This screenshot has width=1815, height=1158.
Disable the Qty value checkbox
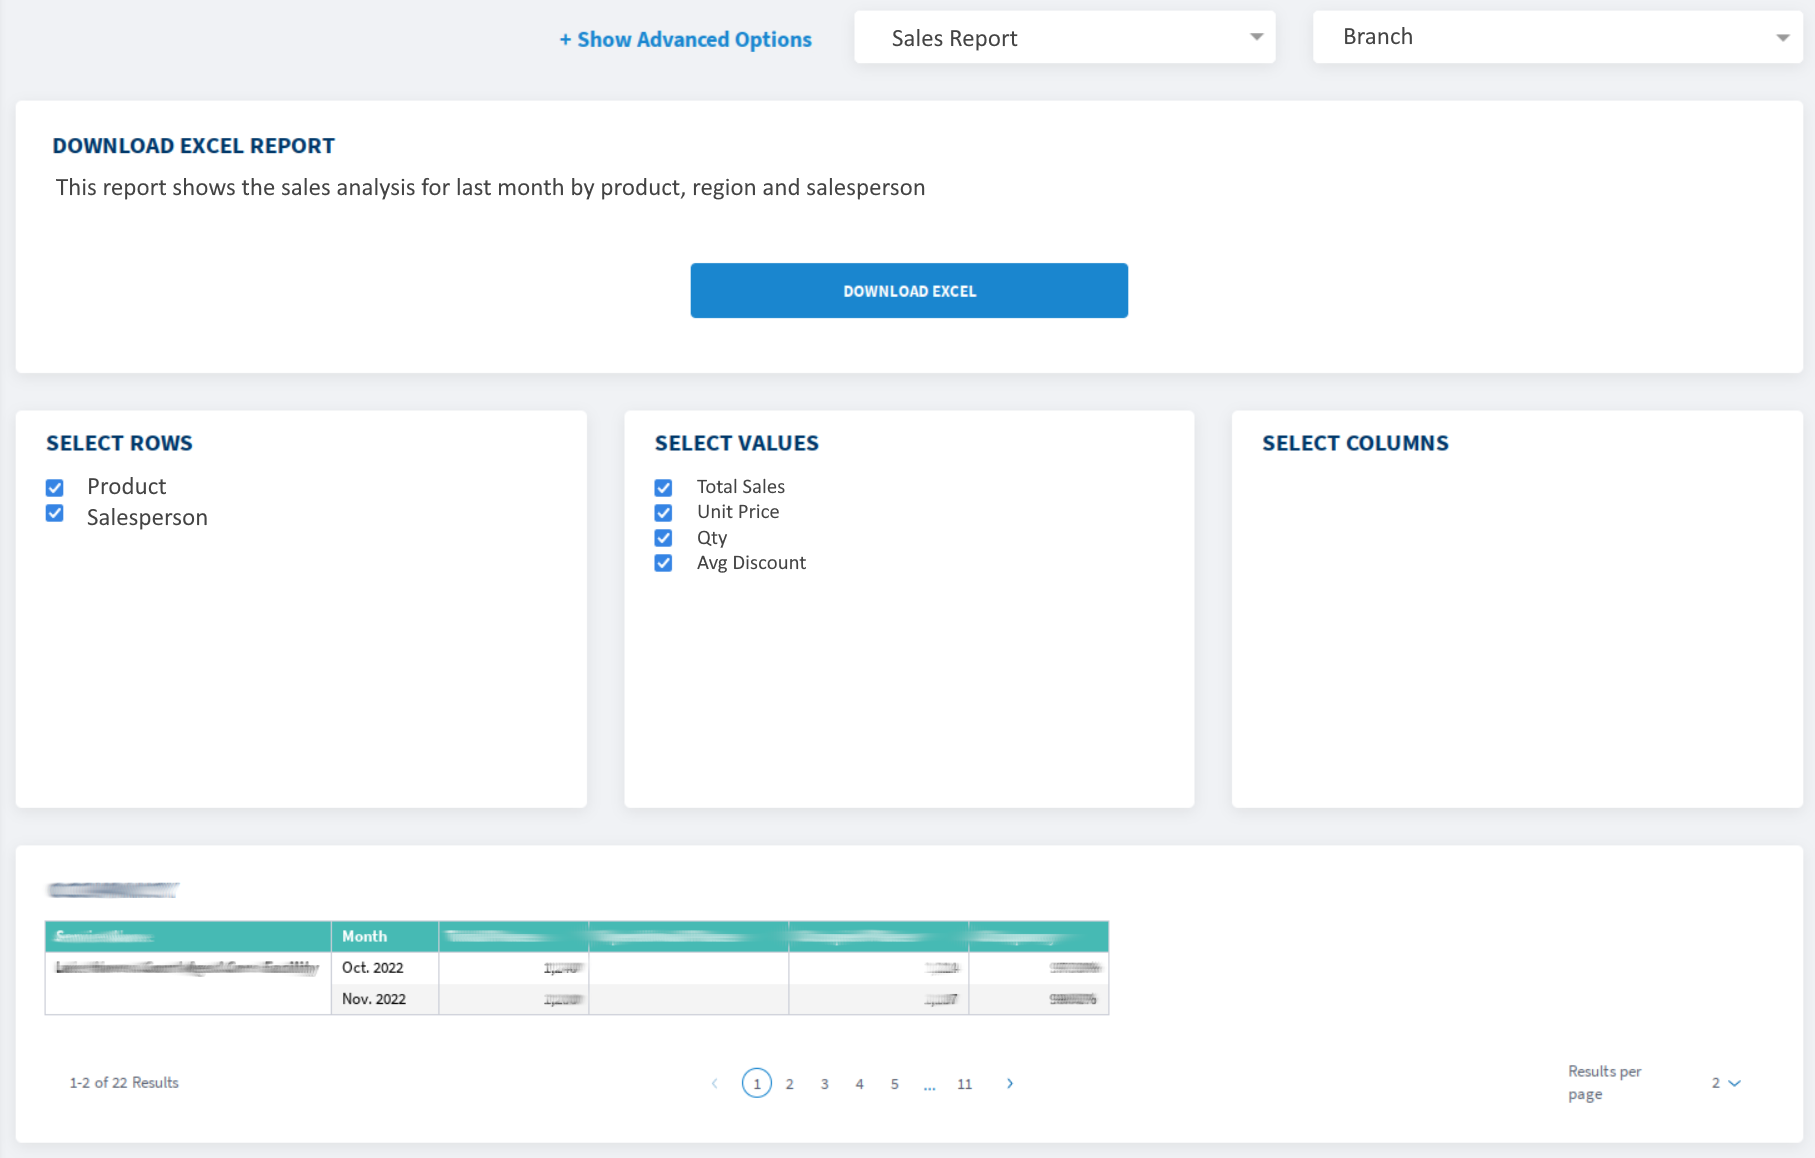663,538
